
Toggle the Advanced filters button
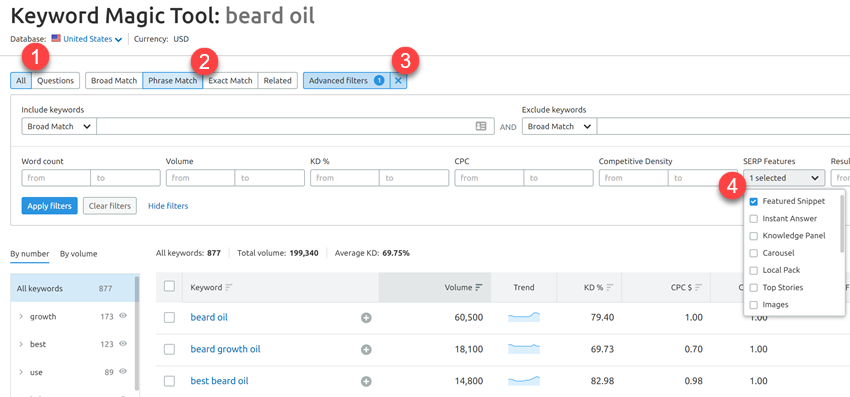click(x=346, y=81)
